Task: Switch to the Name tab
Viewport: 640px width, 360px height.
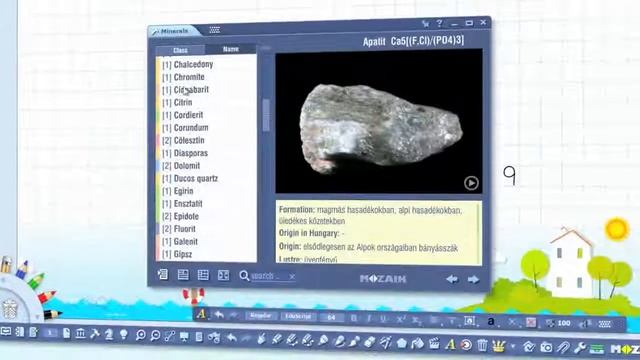Action: coord(231,49)
